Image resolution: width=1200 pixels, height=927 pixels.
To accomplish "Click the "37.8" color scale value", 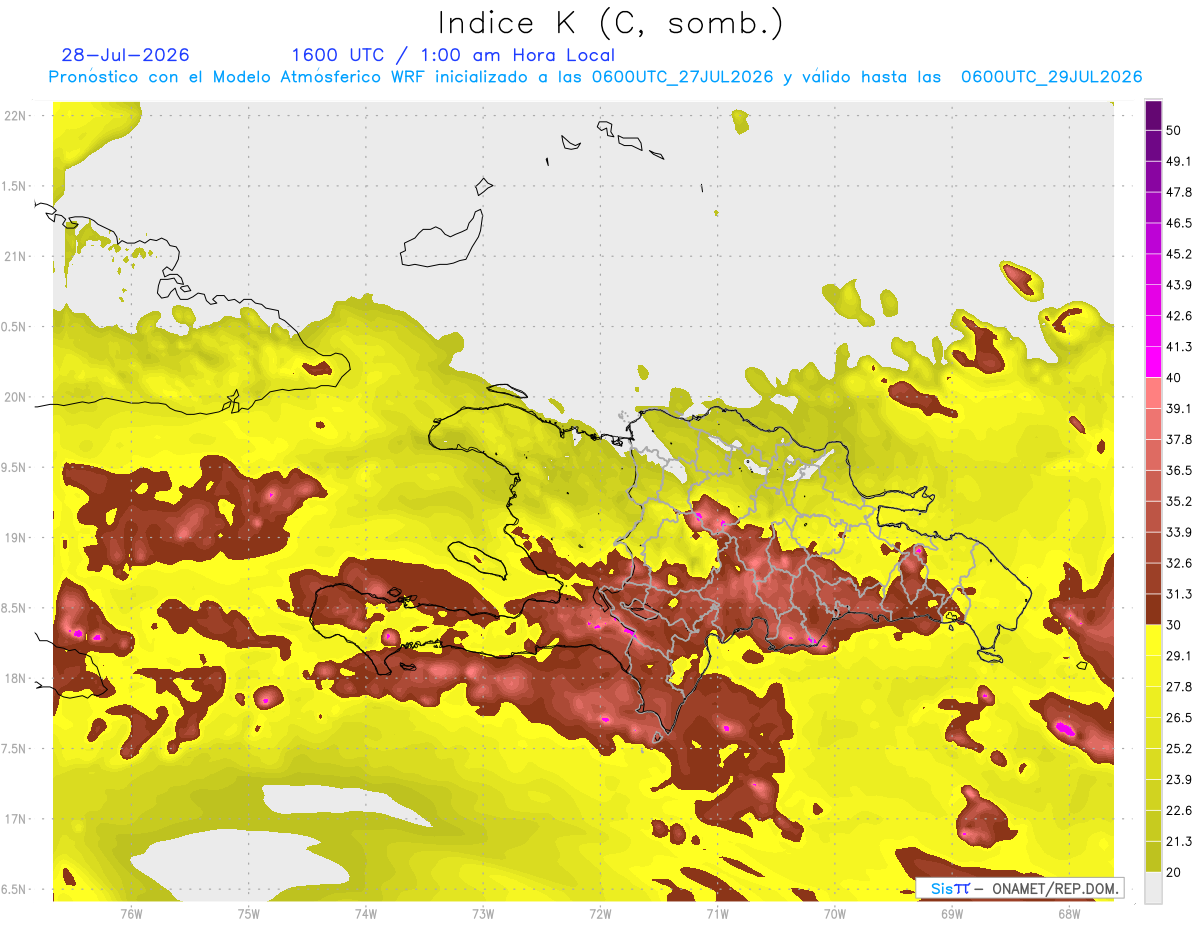I will coord(1179,439).
